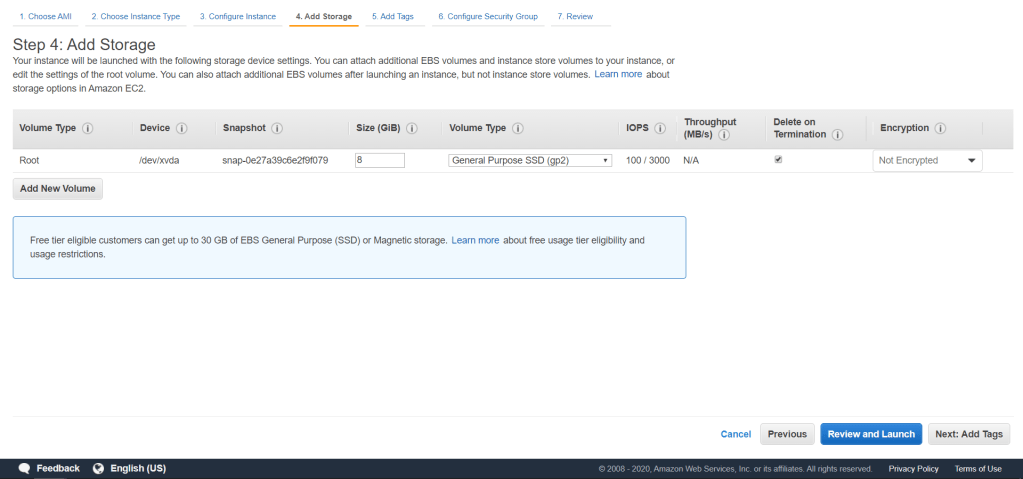Click info icon next to Encryption header
1023x479 pixels.
pos(941,128)
